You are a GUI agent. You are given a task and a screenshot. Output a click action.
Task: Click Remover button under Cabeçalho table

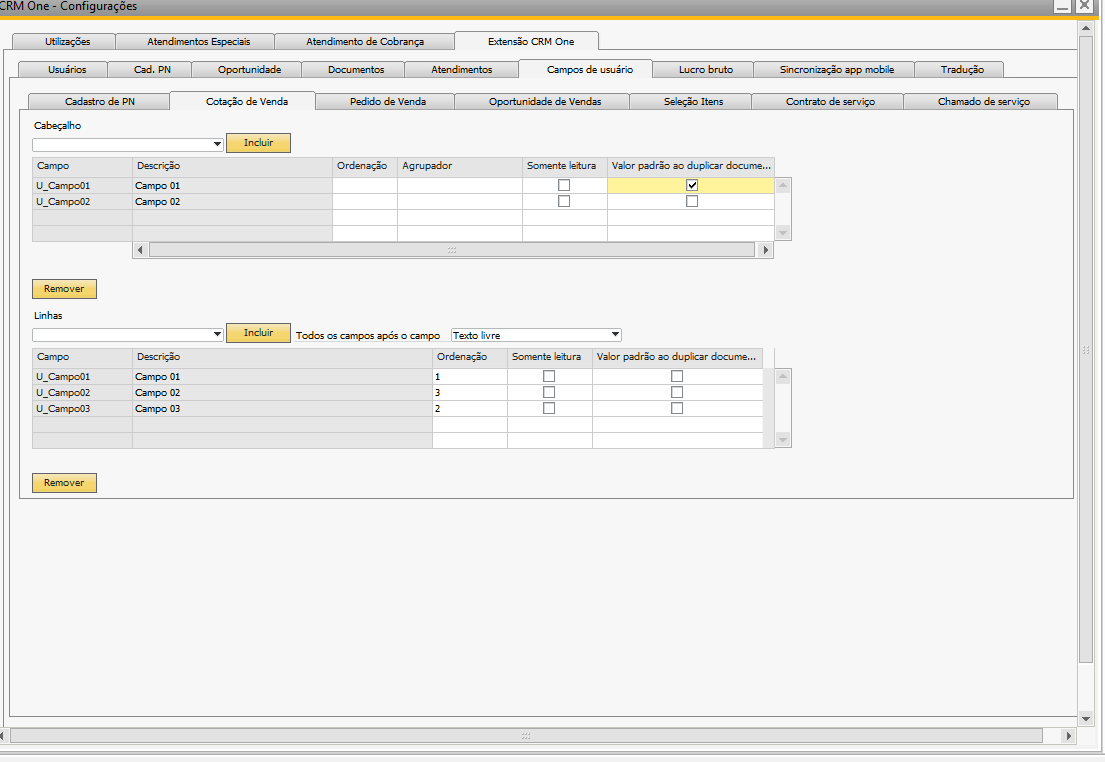(x=64, y=289)
